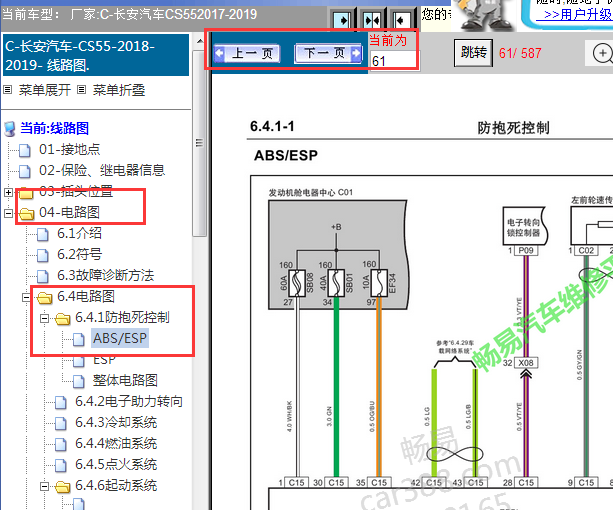Open 6.3故障诊断方法 page
The width and height of the screenshot is (613, 510).
(106, 276)
